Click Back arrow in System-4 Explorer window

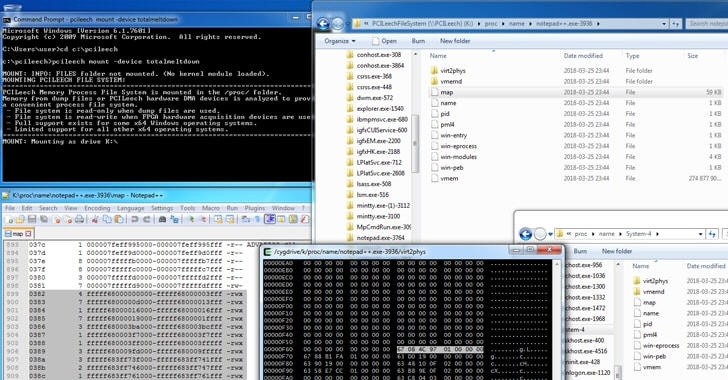click(526, 234)
